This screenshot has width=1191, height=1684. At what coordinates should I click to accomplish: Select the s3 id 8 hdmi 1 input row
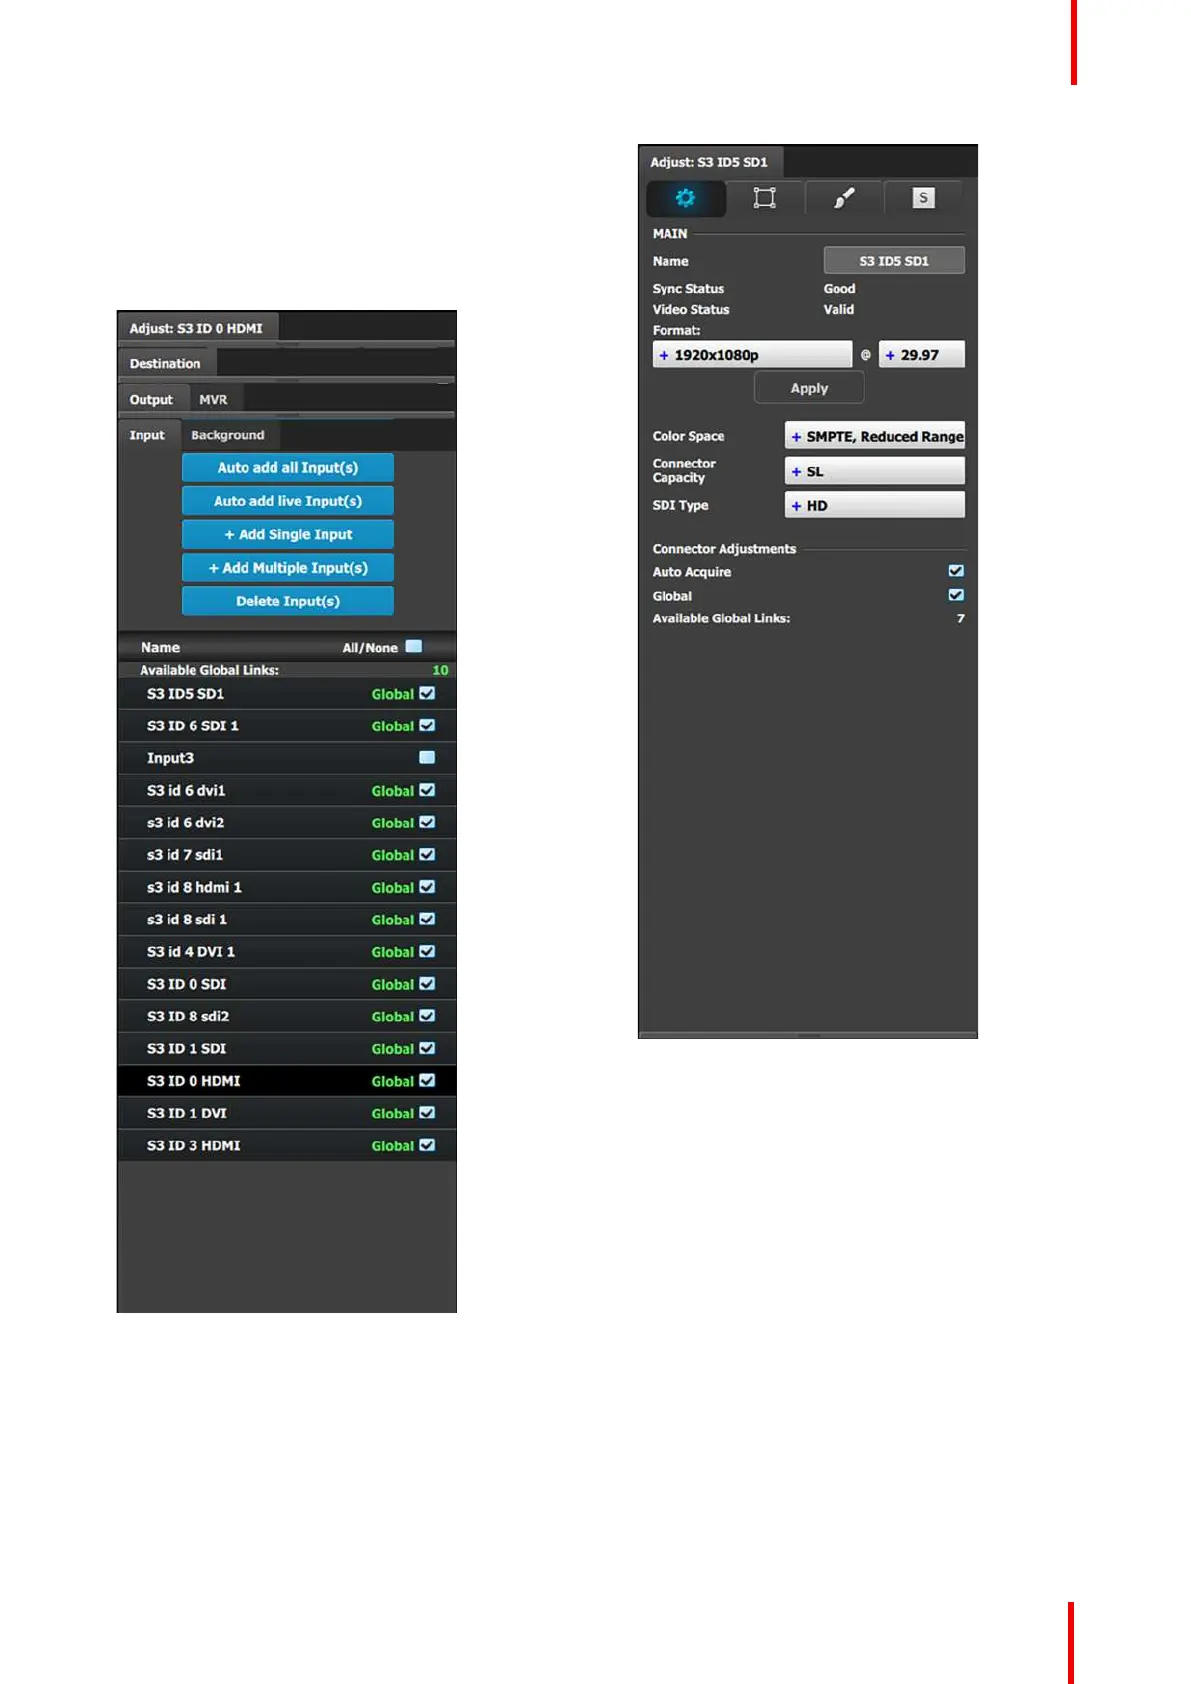click(x=287, y=887)
